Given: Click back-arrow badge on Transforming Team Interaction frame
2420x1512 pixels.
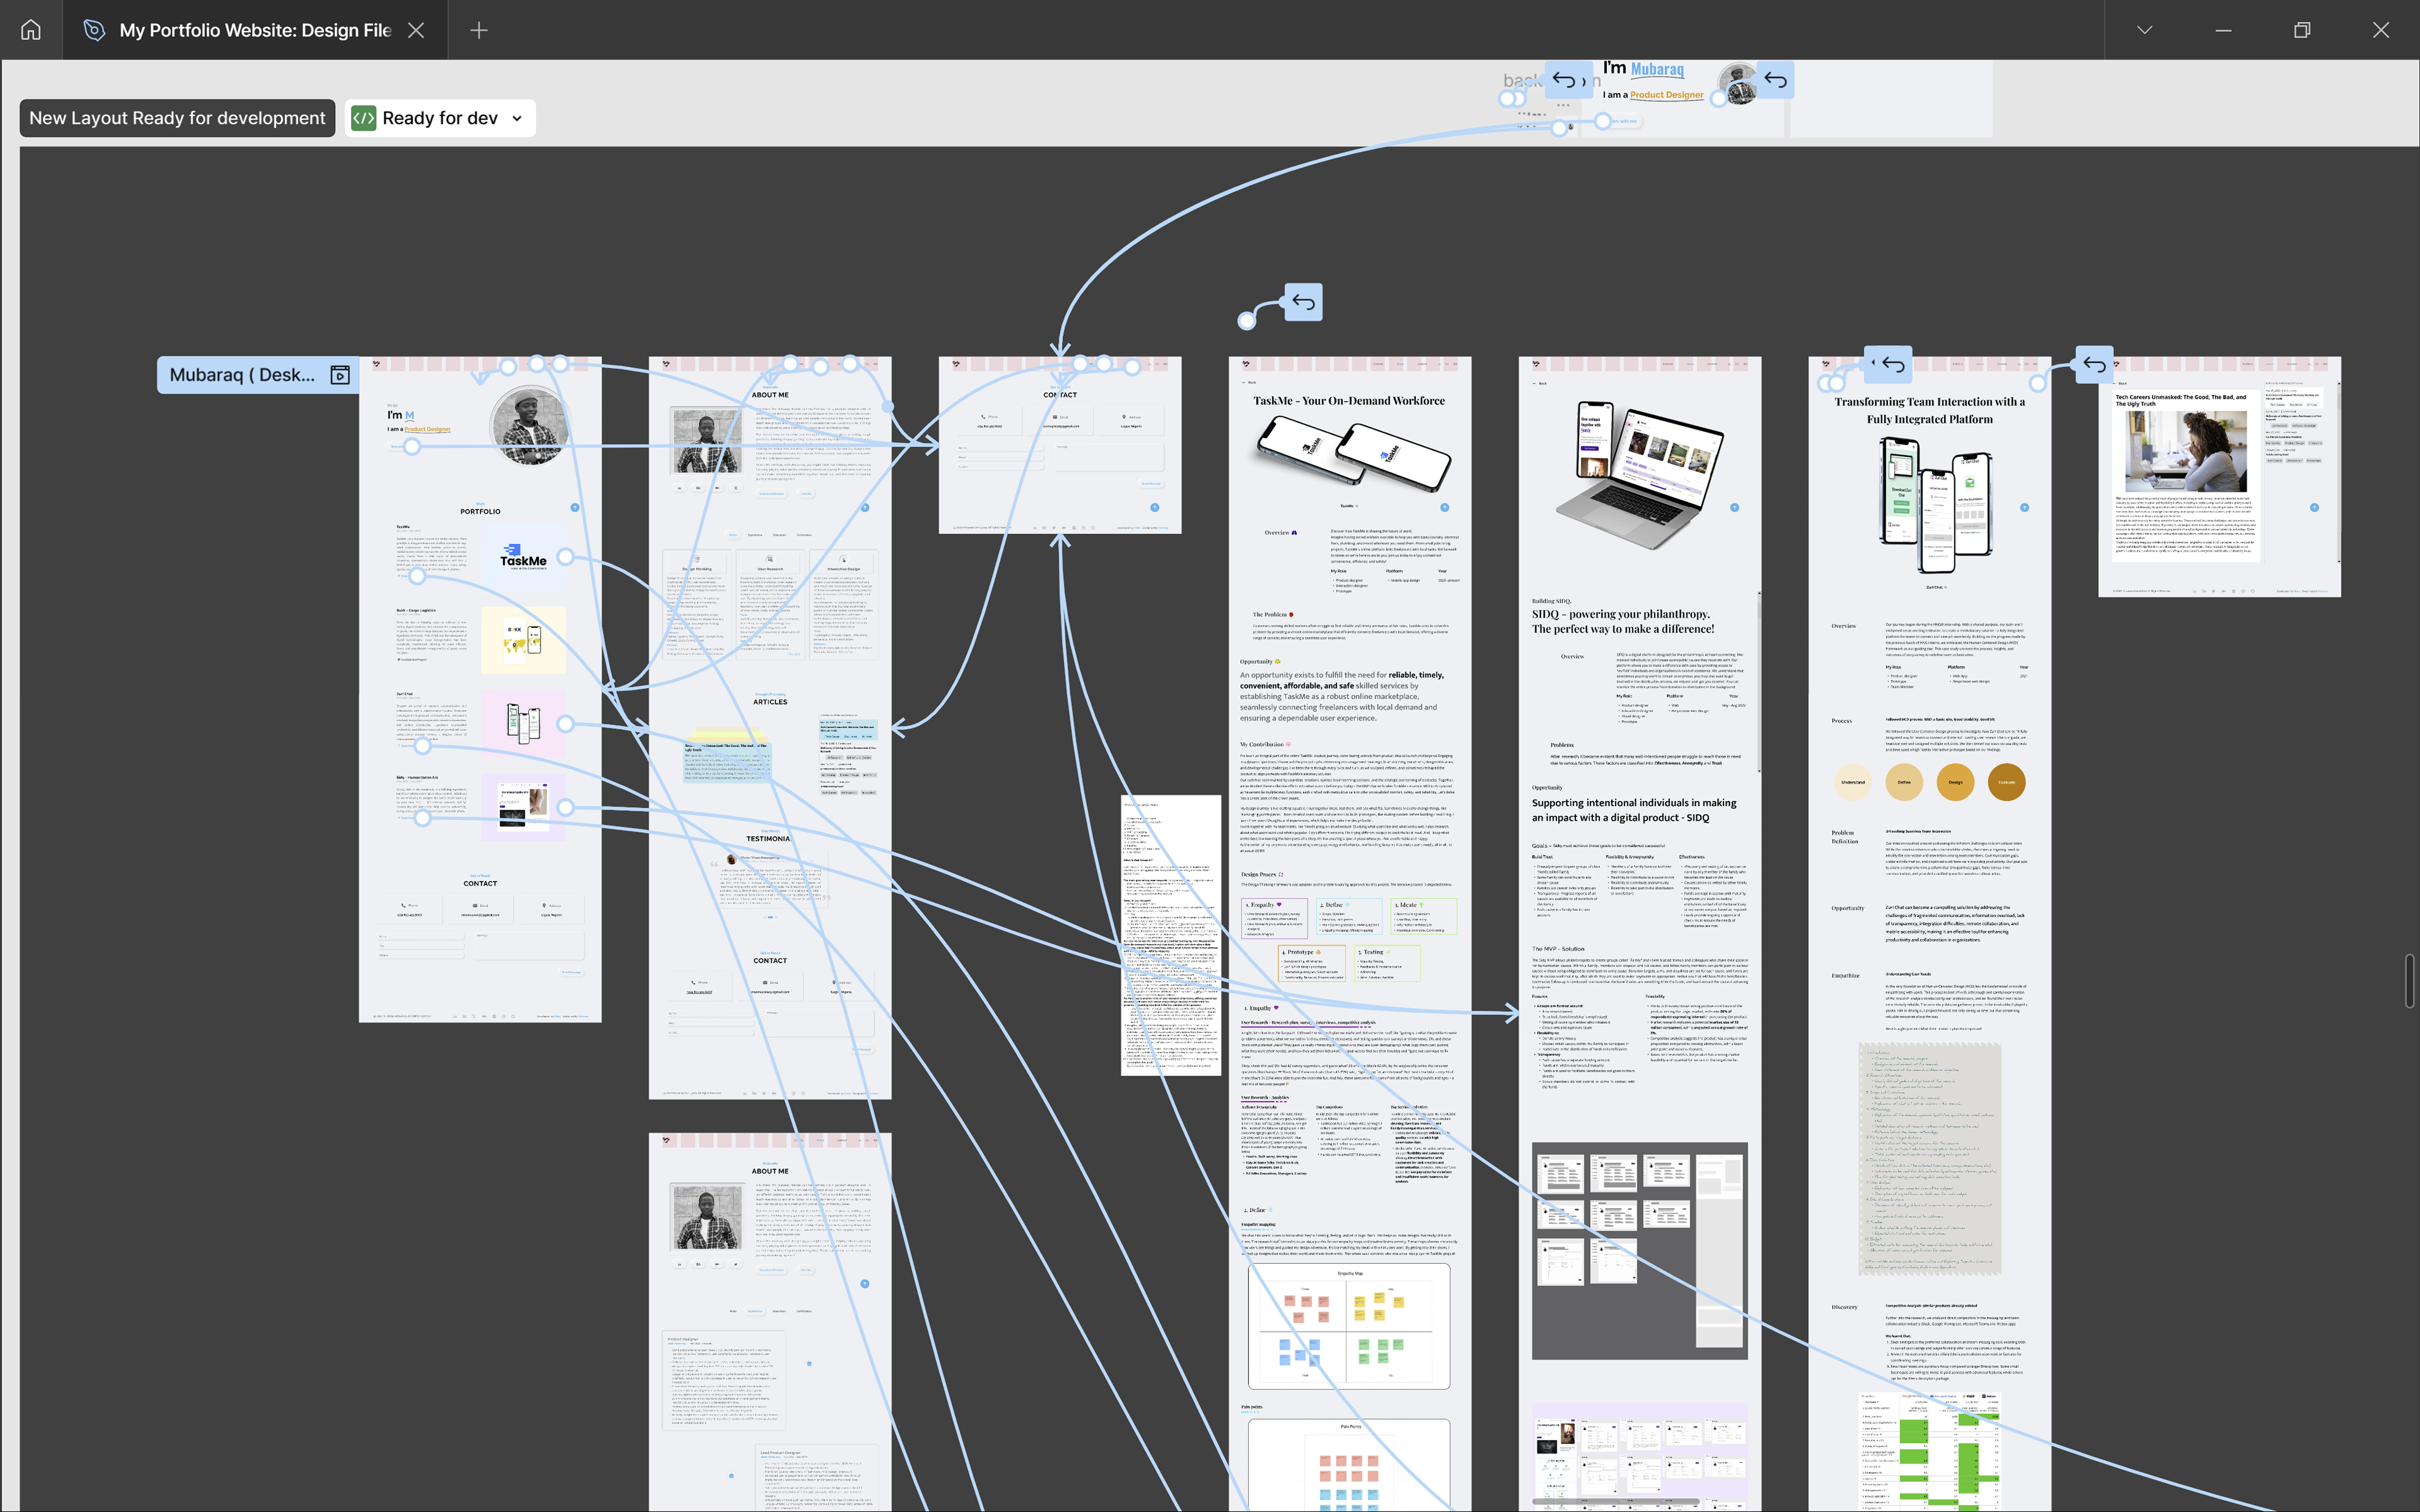Looking at the screenshot, I should (x=1893, y=365).
